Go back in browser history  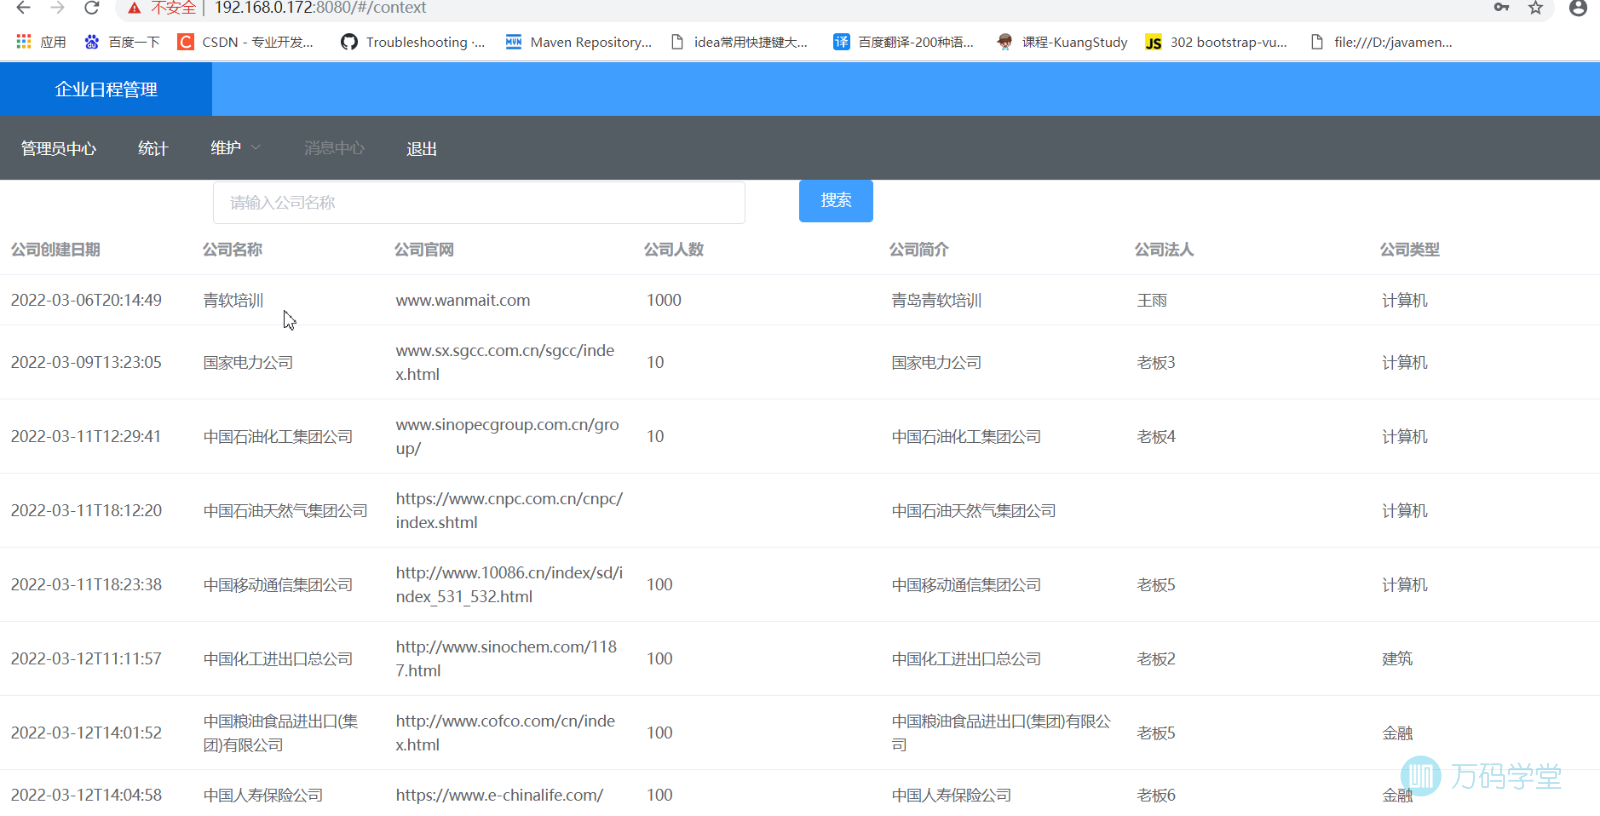pyautogui.click(x=23, y=8)
